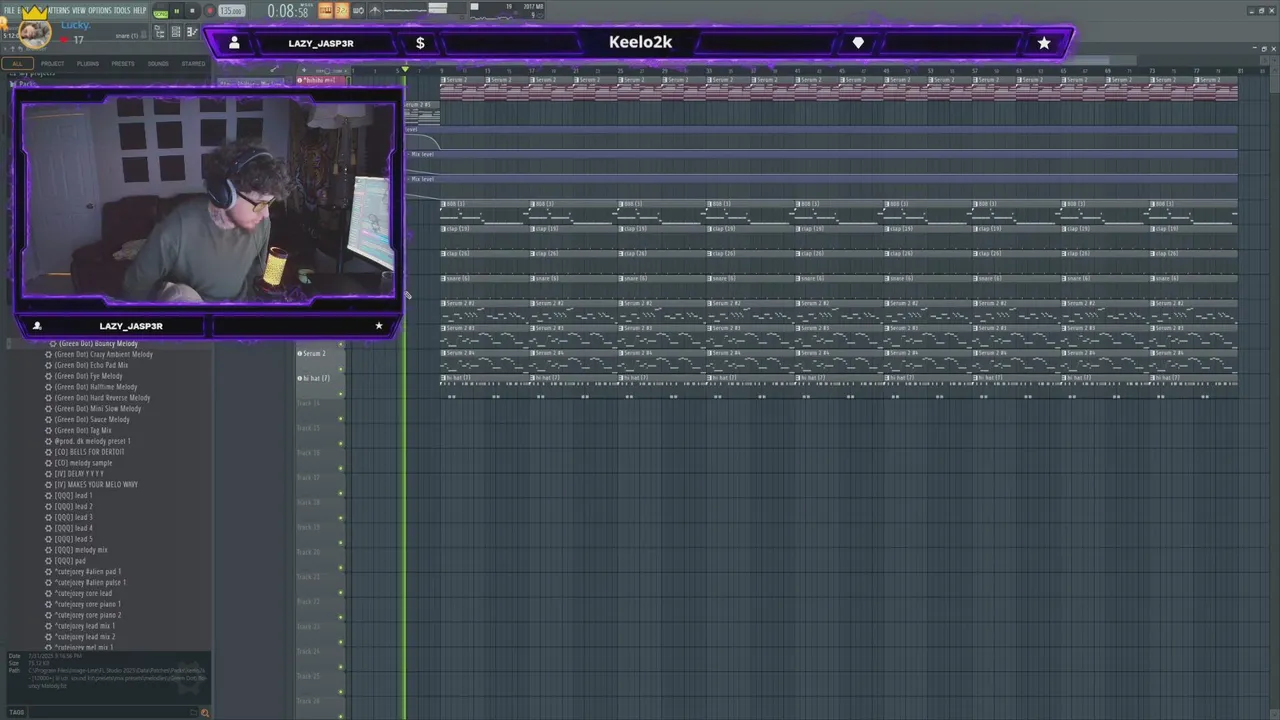Click the plus icon in playlist header

point(304,70)
